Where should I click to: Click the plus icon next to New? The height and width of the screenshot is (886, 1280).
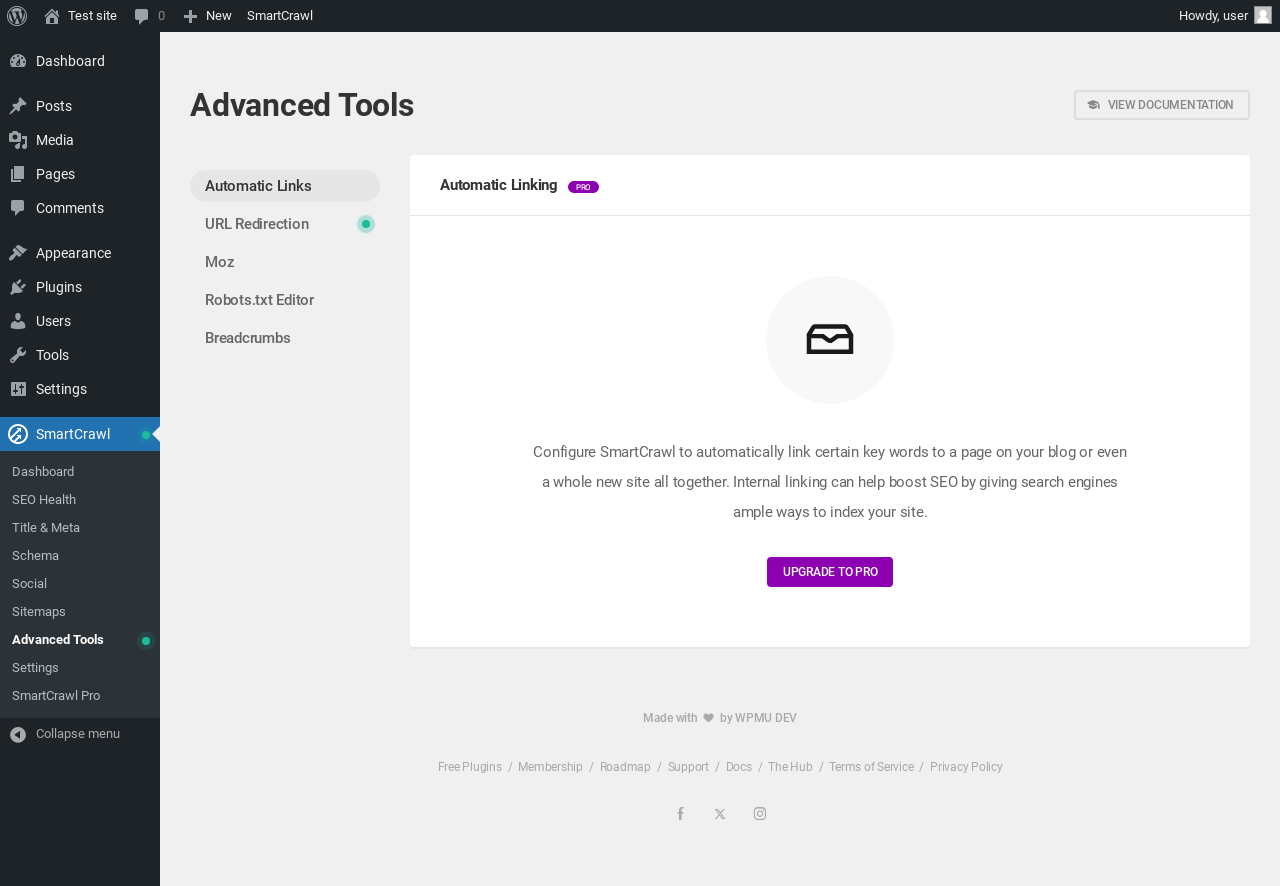coord(190,16)
